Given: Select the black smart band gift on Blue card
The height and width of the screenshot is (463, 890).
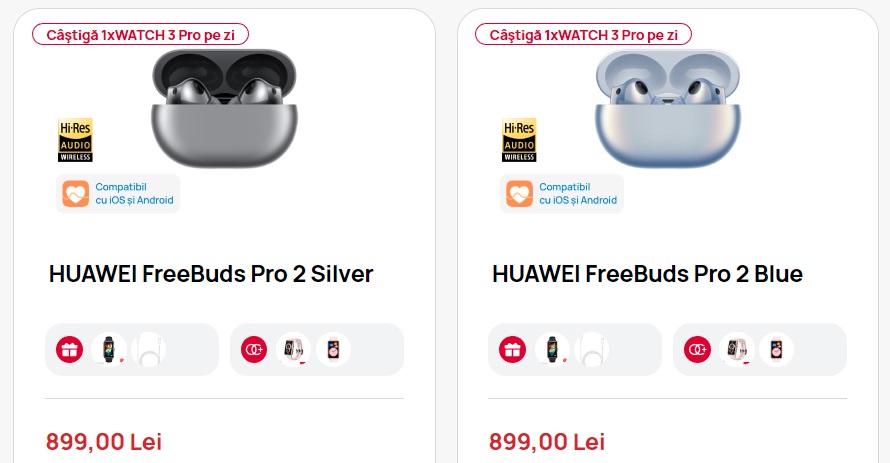Looking at the screenshot, I should [x=552, y=350].
